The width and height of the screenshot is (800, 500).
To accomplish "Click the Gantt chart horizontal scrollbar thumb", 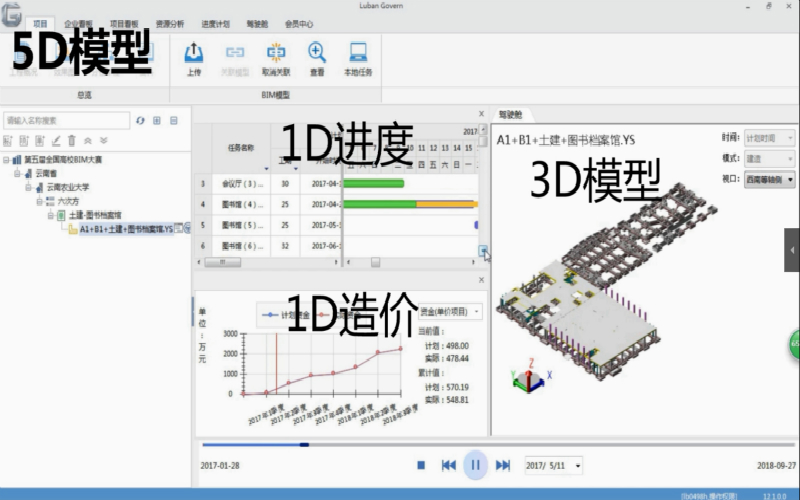I will tap(376, 262).
